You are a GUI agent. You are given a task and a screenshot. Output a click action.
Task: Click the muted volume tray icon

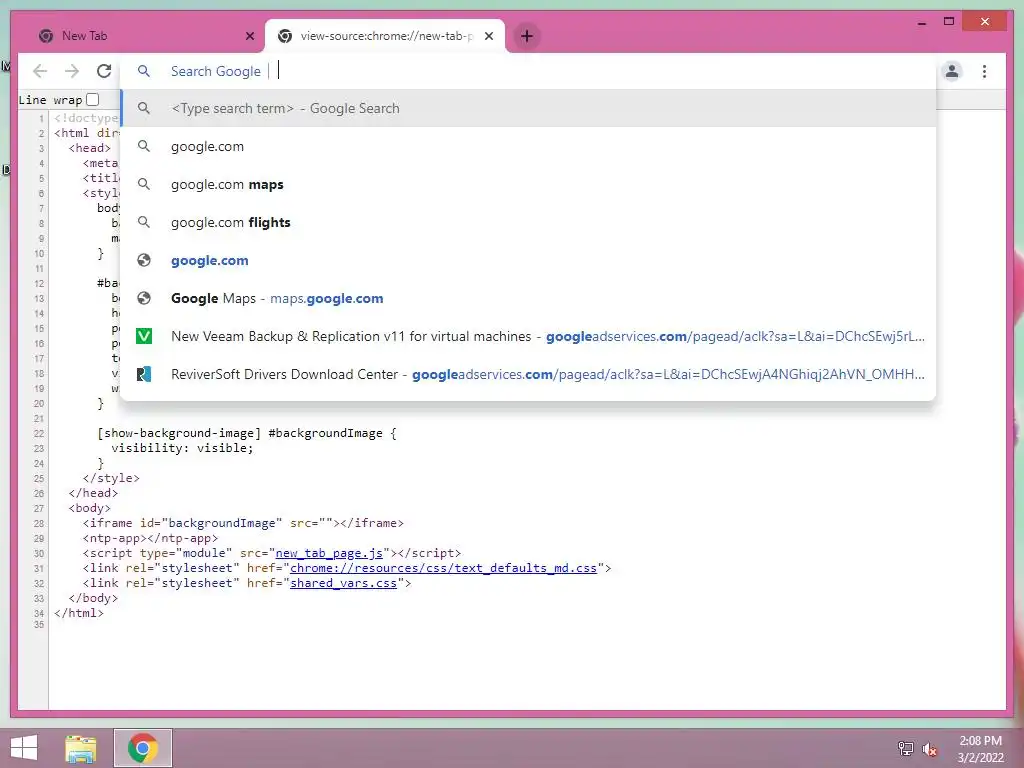tap(929, 749)
